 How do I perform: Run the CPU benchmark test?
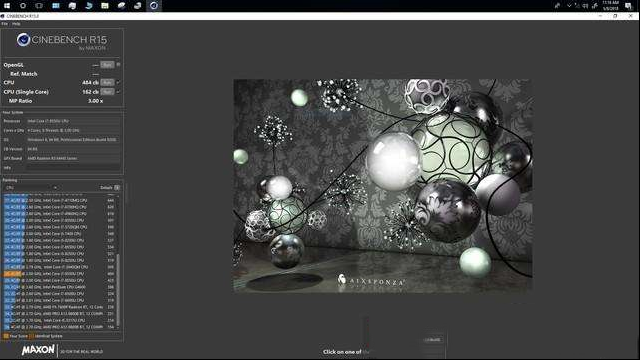pos(107,82)
